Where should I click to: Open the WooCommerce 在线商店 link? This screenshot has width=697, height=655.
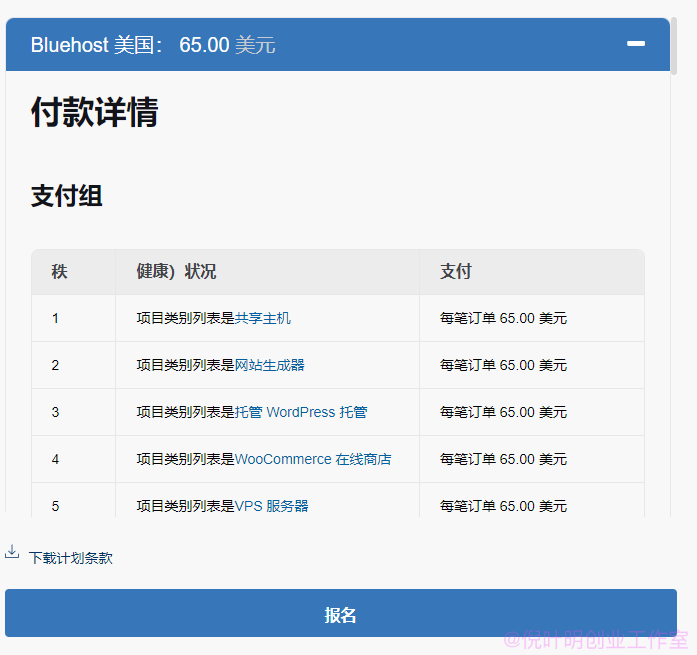[313, 459]
